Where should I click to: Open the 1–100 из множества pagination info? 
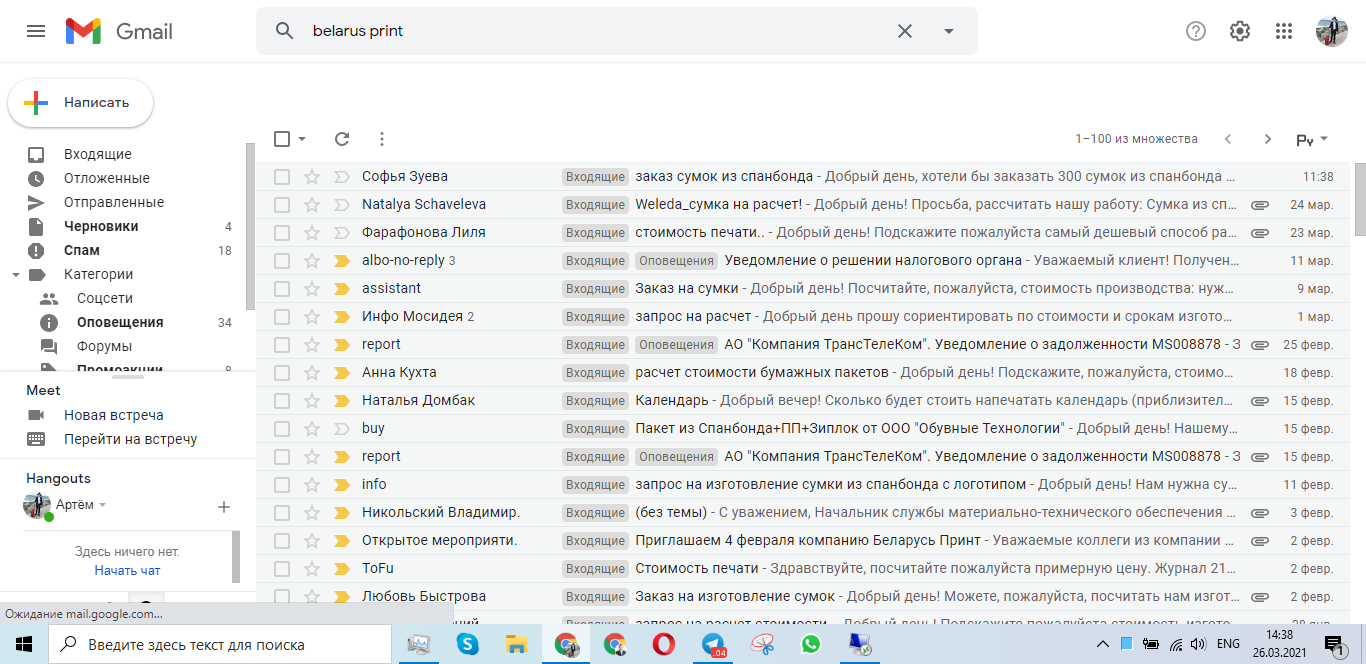[x=1136, y=139]
